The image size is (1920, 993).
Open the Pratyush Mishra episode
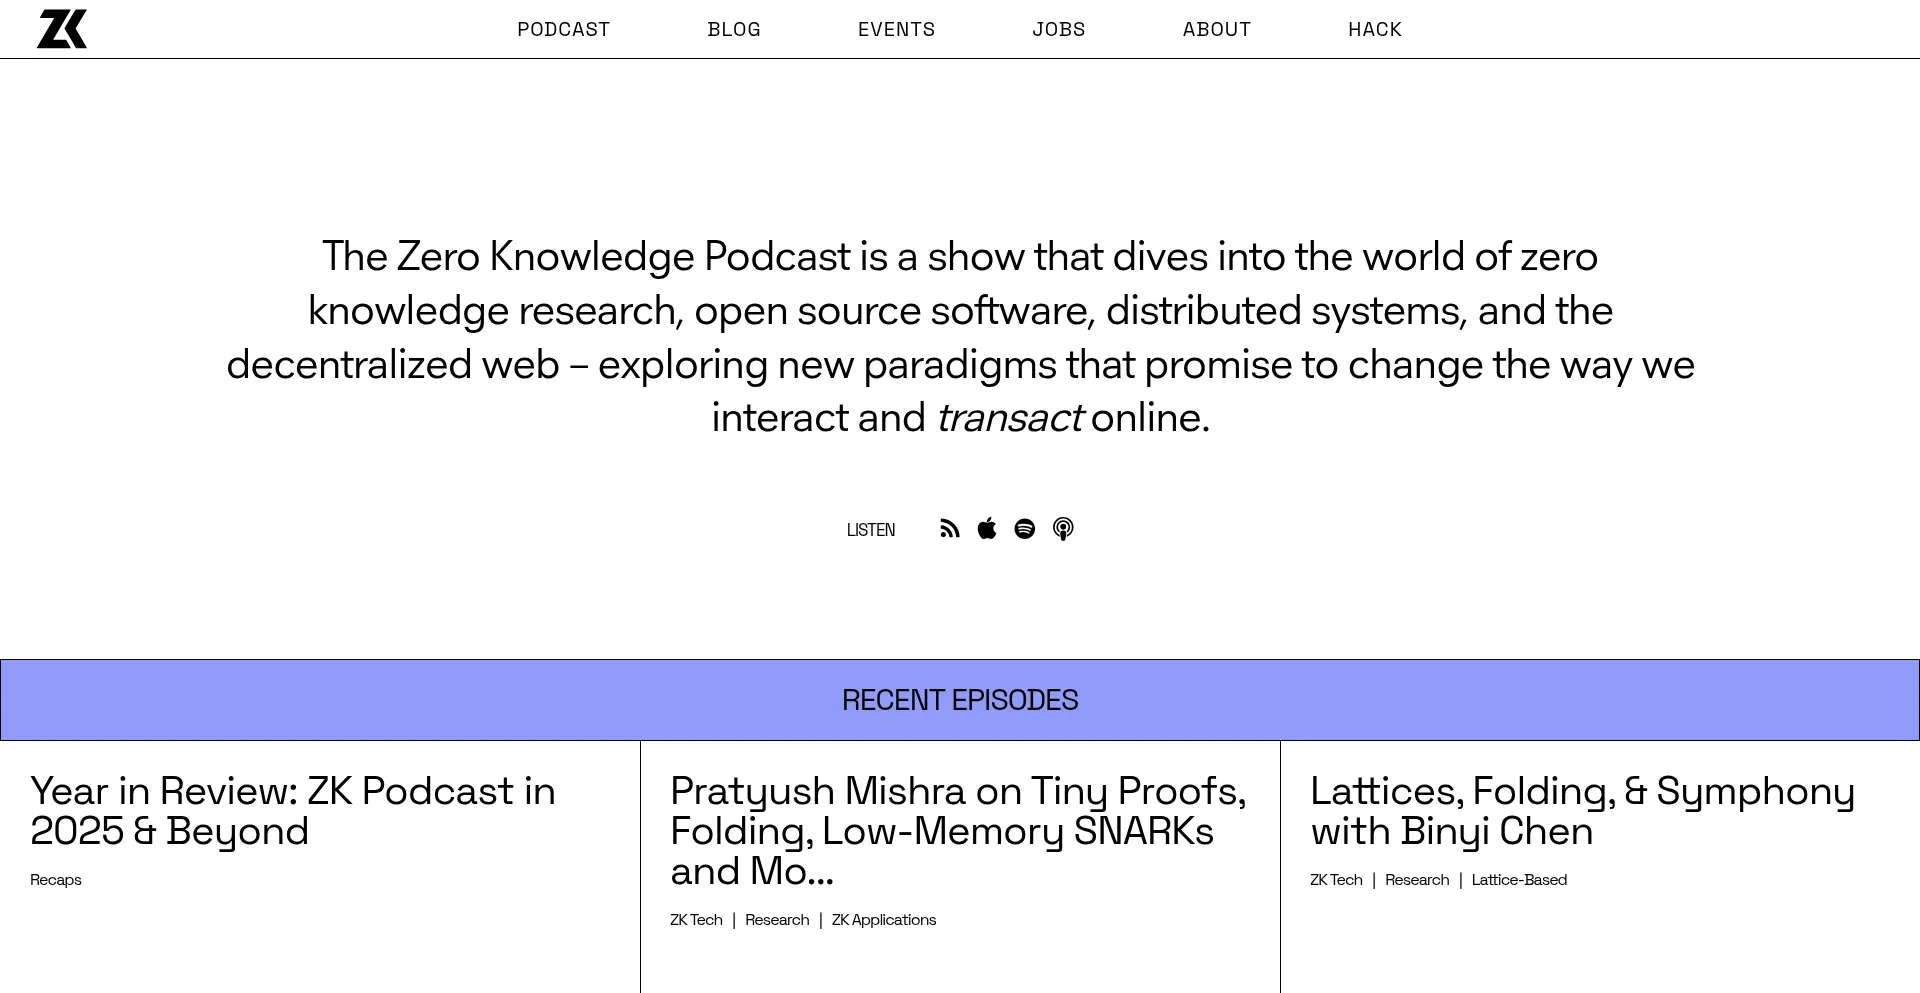[957, 830]
